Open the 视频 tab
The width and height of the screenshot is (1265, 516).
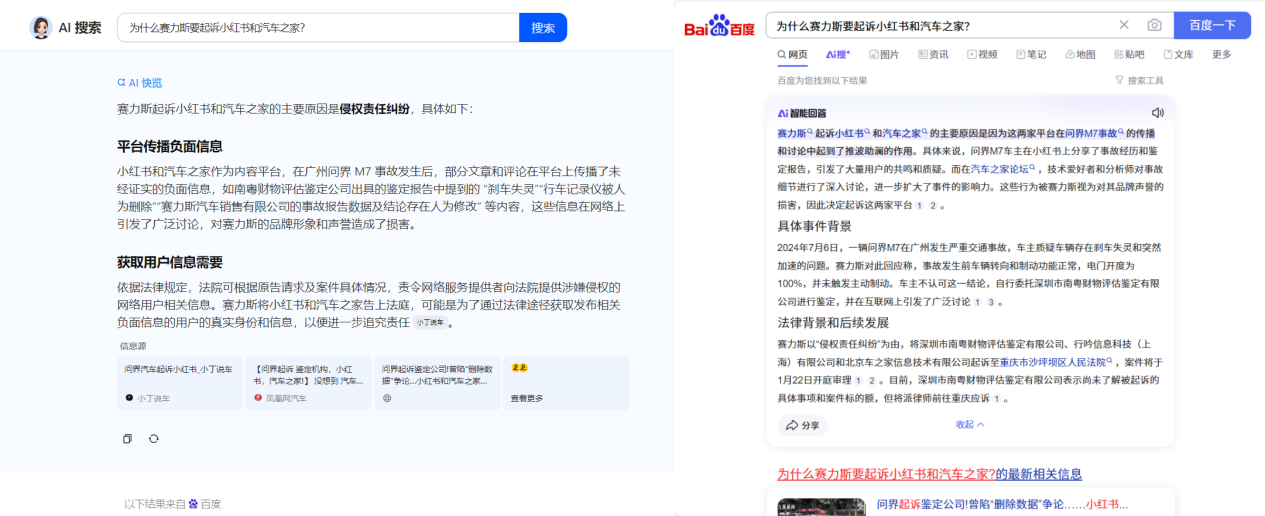pos(982,54)
